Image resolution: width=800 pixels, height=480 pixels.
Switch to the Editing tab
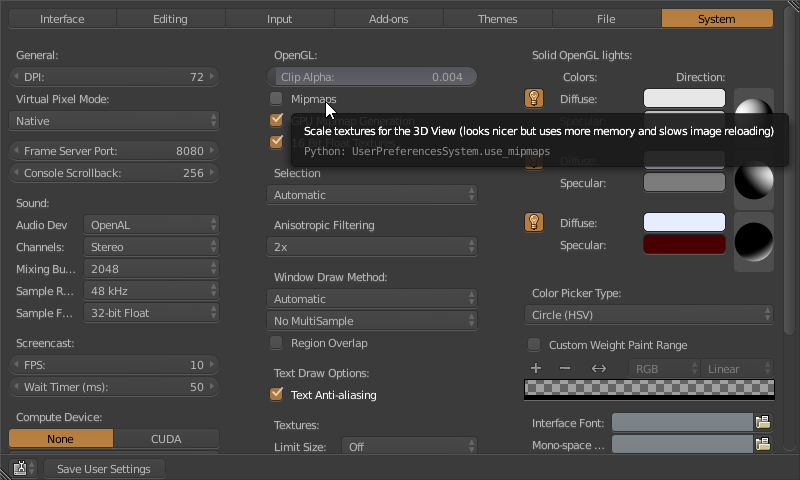click(x=170, y=19)
